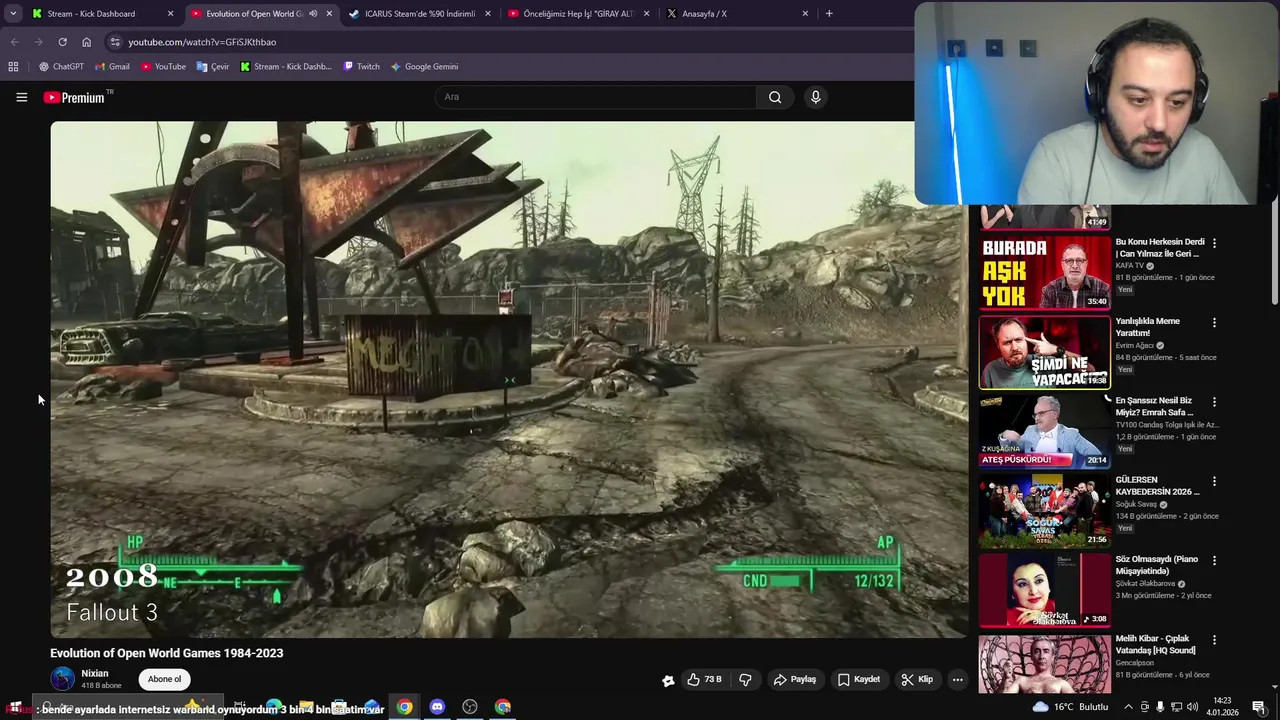This screenshot has width=1280, height=720.
Task: Open options for Yanlışlıkla Meme Yarattım video
Action: [x=1214, y=322]
